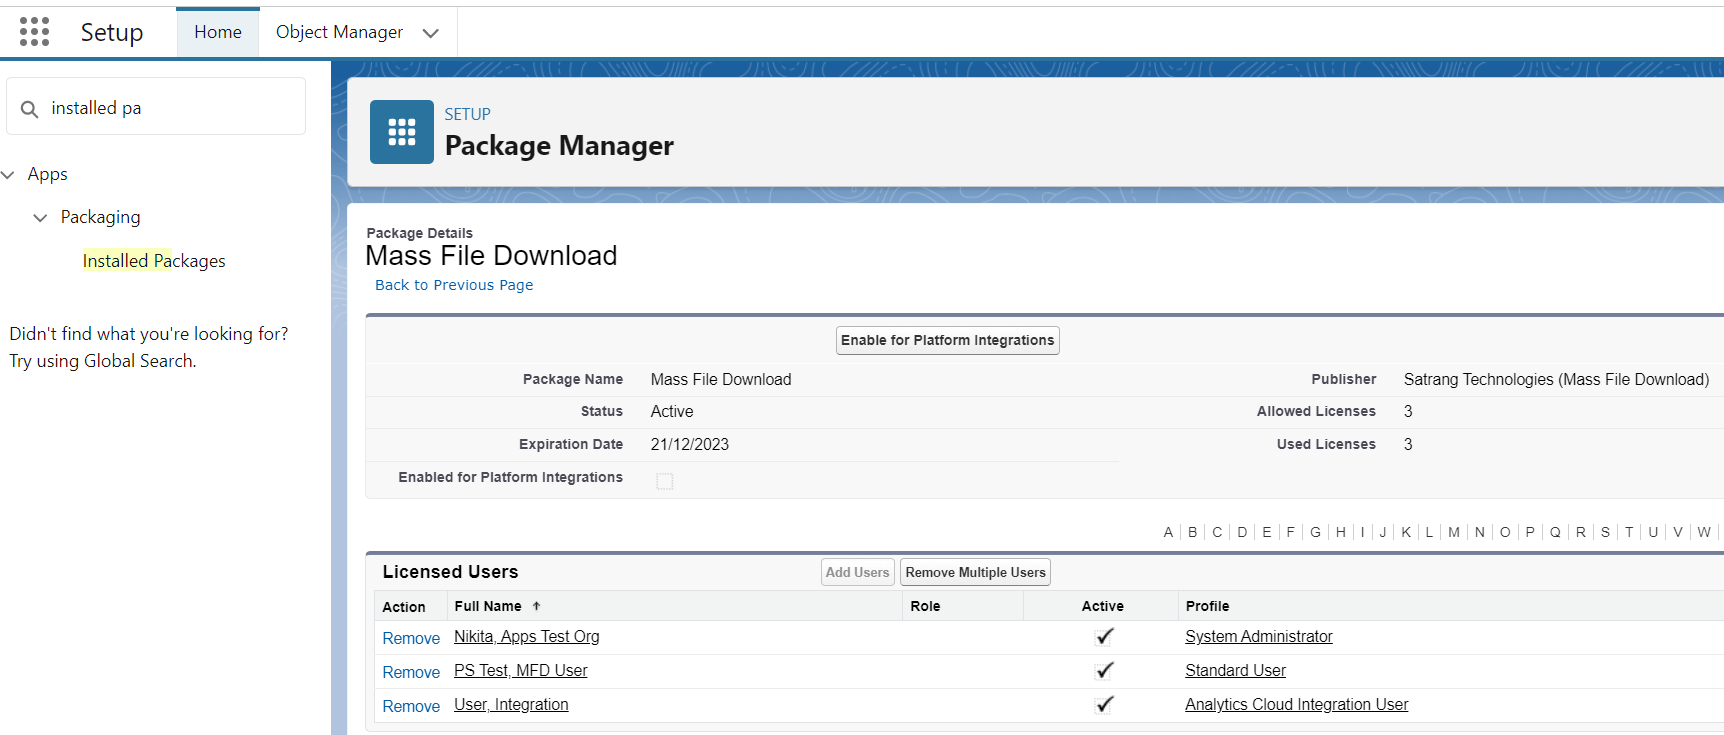Open Analytics Cloud Integration User profile
This screenshot has width=1724, height=735.
[x=1296, y=704]
